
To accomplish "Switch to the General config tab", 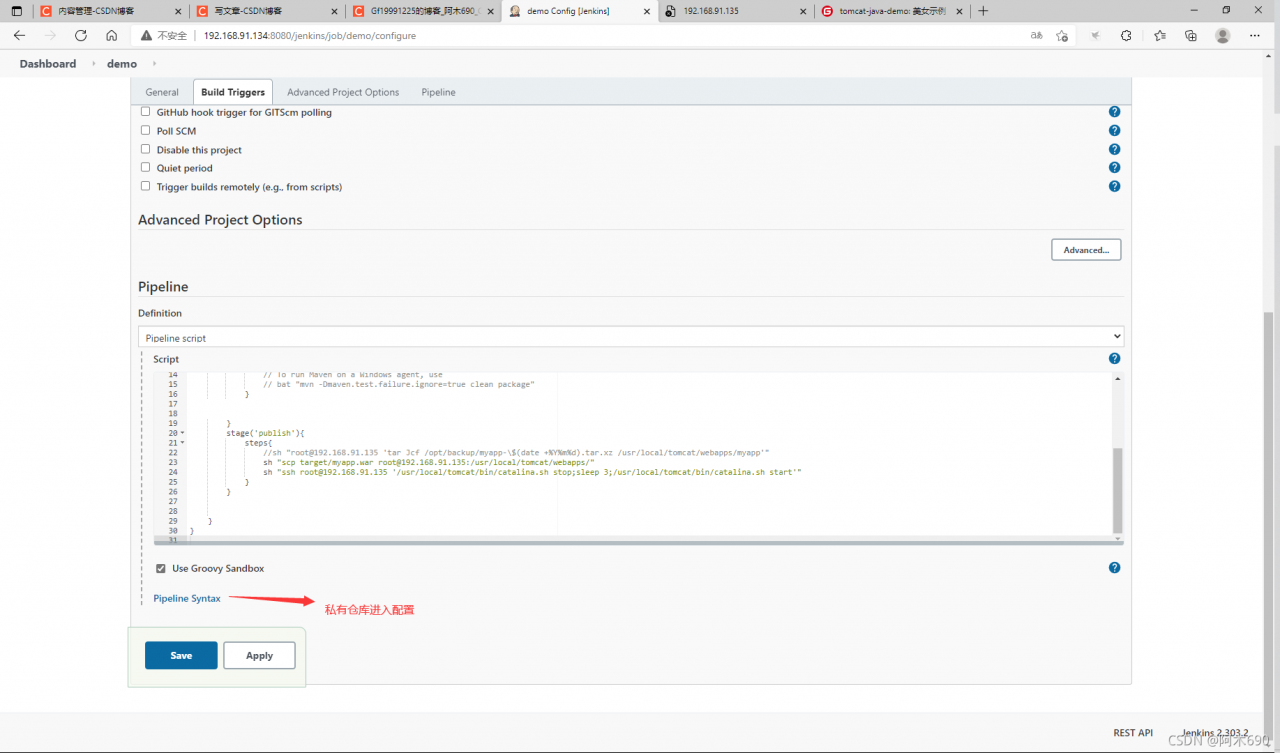I will 162,92.
